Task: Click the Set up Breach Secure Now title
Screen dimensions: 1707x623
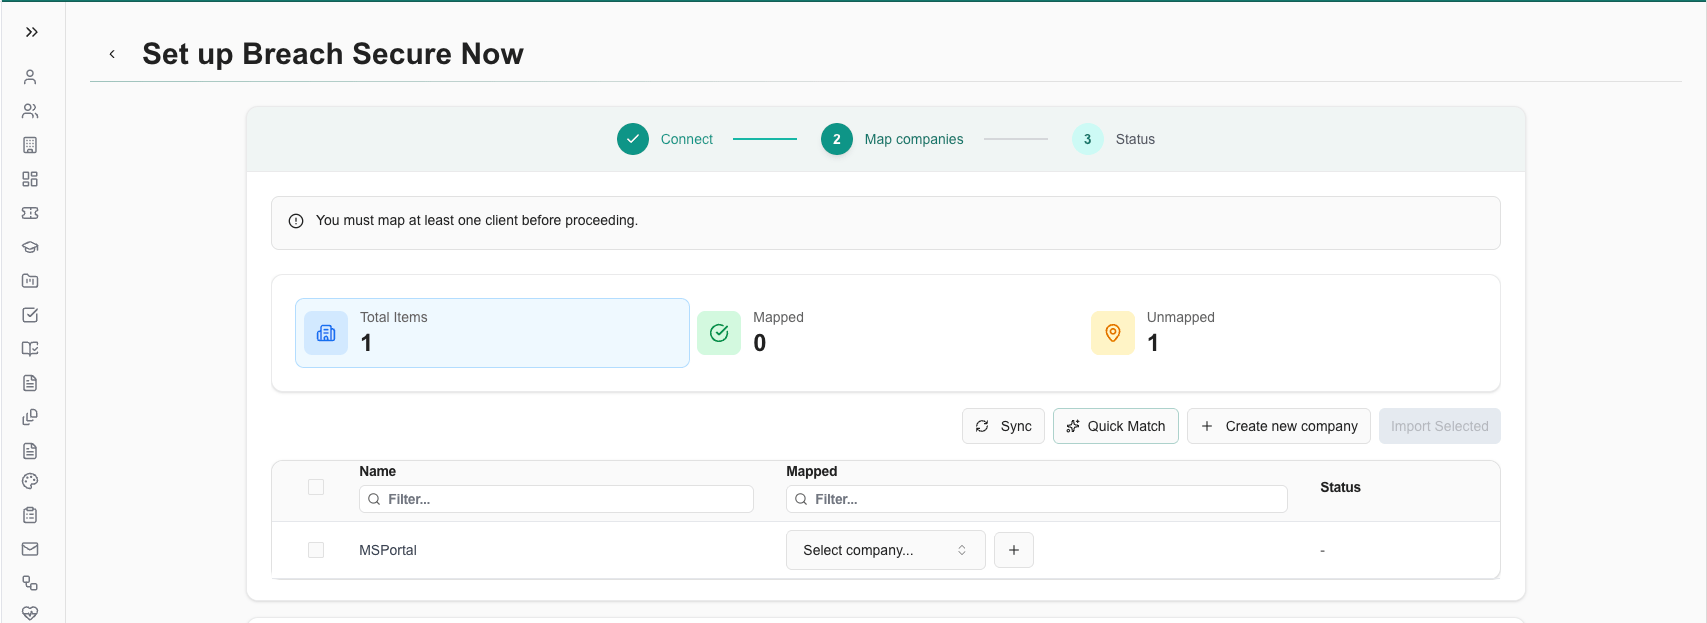Action: [333, 54]
